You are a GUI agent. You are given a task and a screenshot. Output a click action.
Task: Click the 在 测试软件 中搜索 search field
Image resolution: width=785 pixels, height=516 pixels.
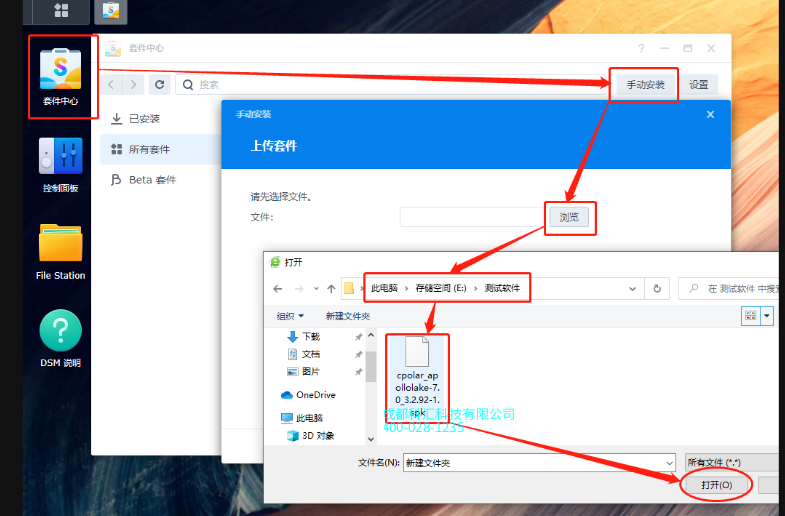731,289
